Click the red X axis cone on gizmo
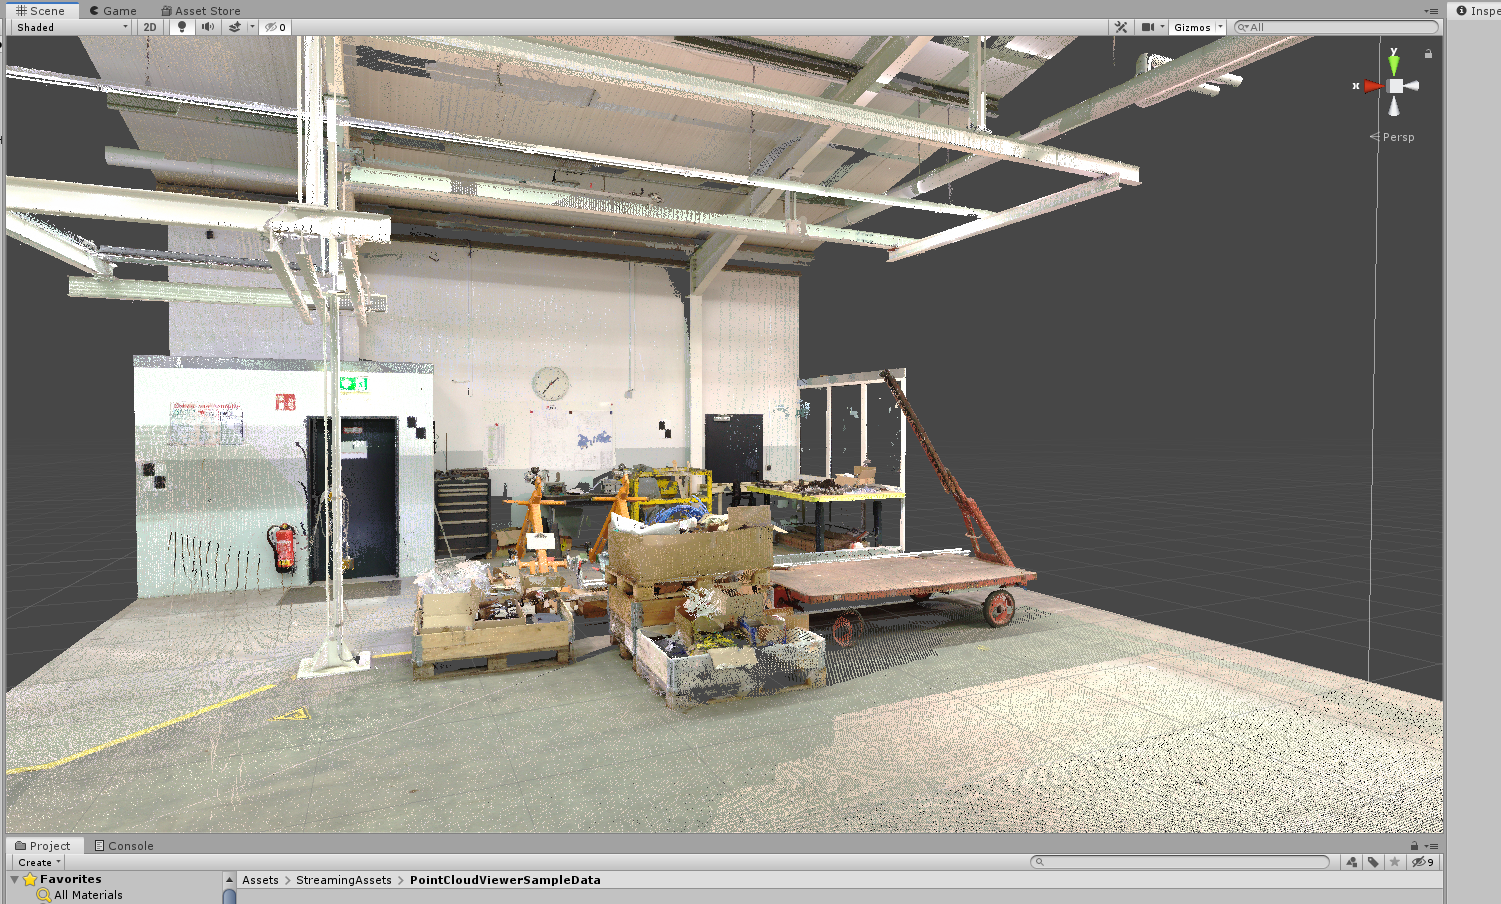 click(1372, 86)
